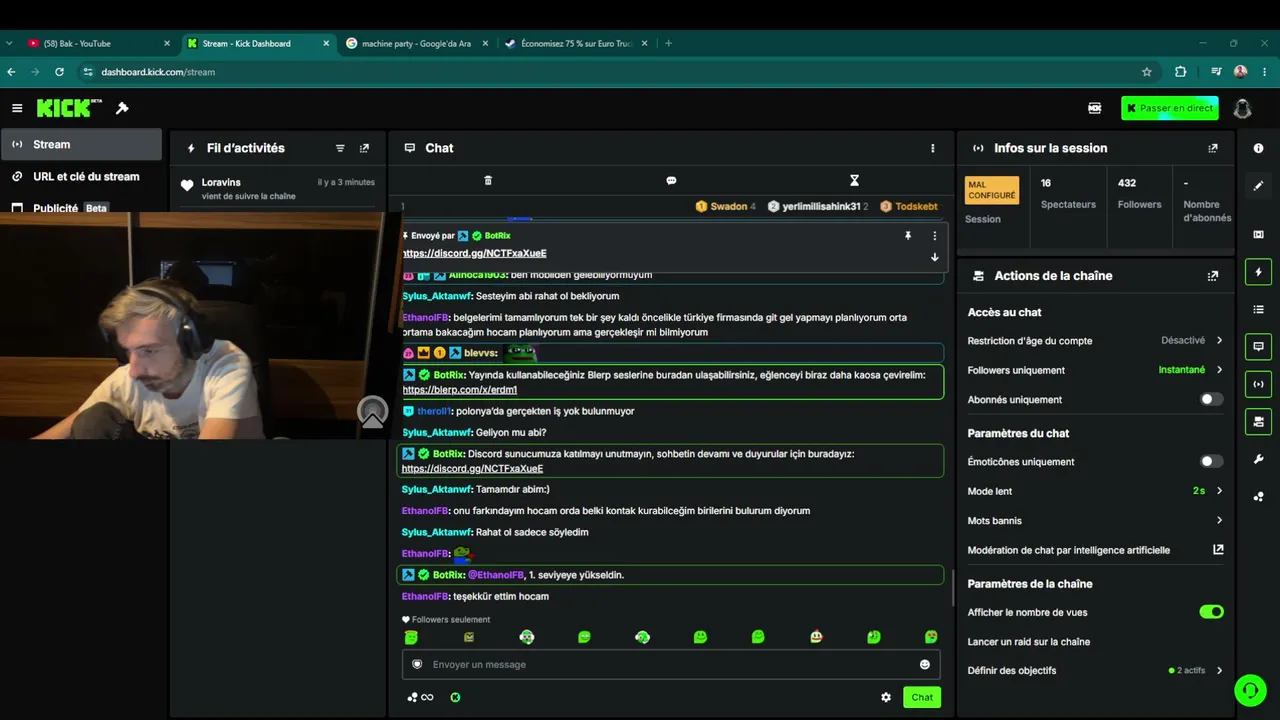Click the Passer en direct button
1280x720 pixels.
pos(1169,108)
